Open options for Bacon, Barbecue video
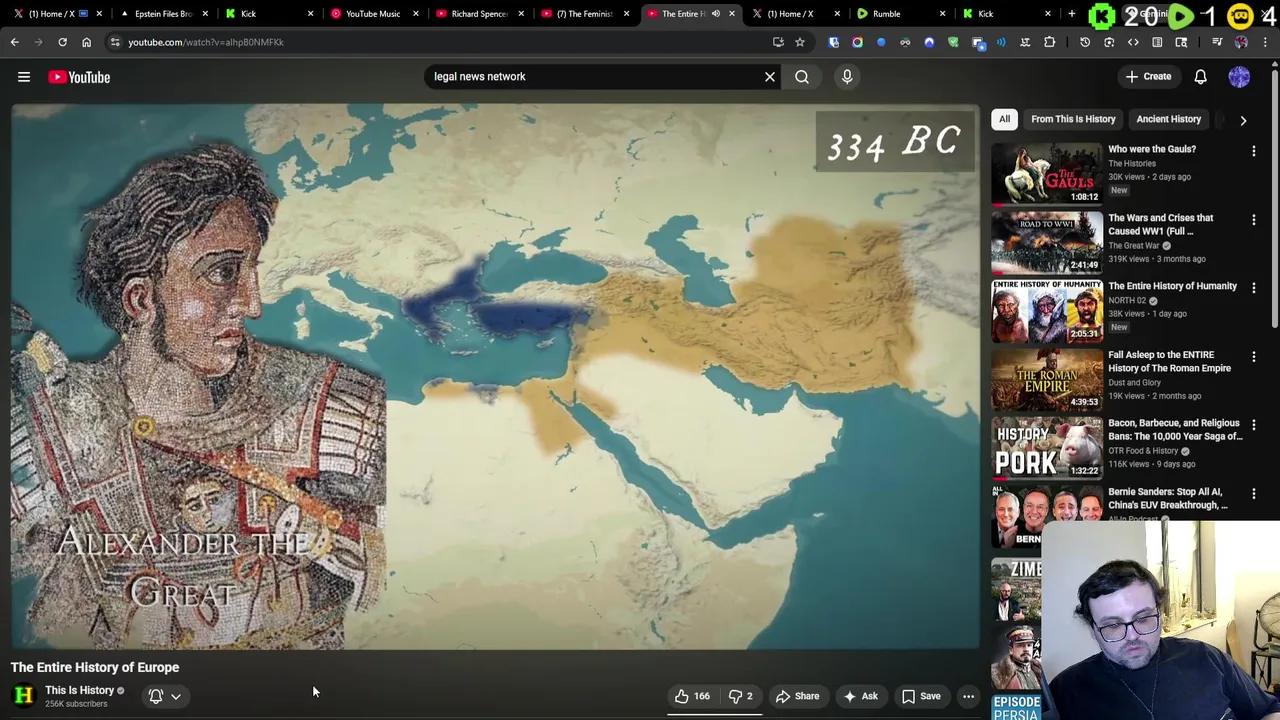The image size is (1280, 720). 1254,425
